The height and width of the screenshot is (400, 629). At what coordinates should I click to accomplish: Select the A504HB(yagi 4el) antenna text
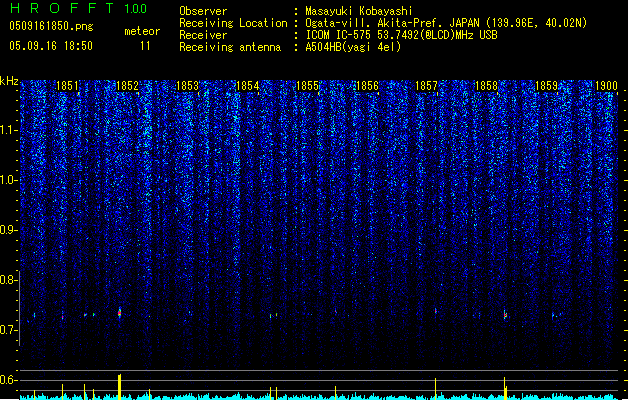[x=353, y=47]
